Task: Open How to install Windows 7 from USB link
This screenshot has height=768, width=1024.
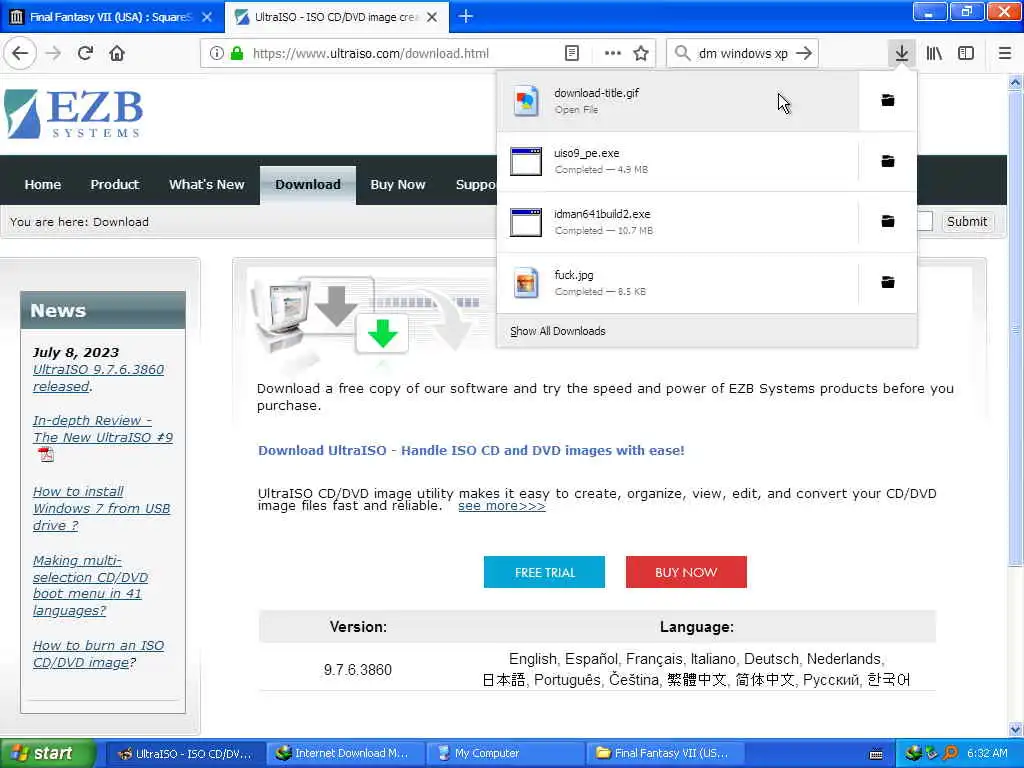Action: click(101, 508)
